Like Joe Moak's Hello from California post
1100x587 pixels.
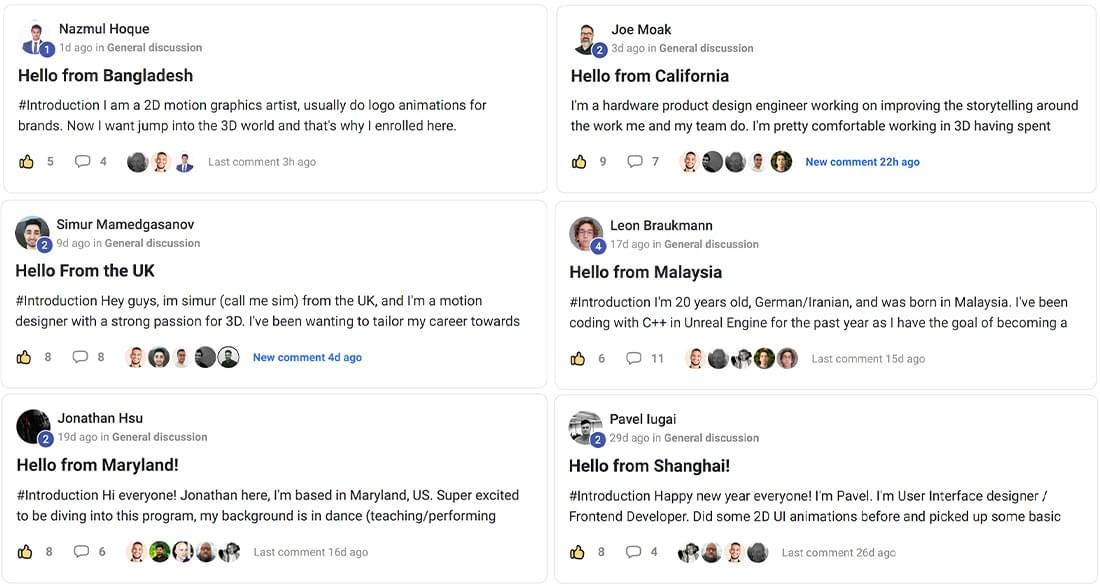[579, 162]
